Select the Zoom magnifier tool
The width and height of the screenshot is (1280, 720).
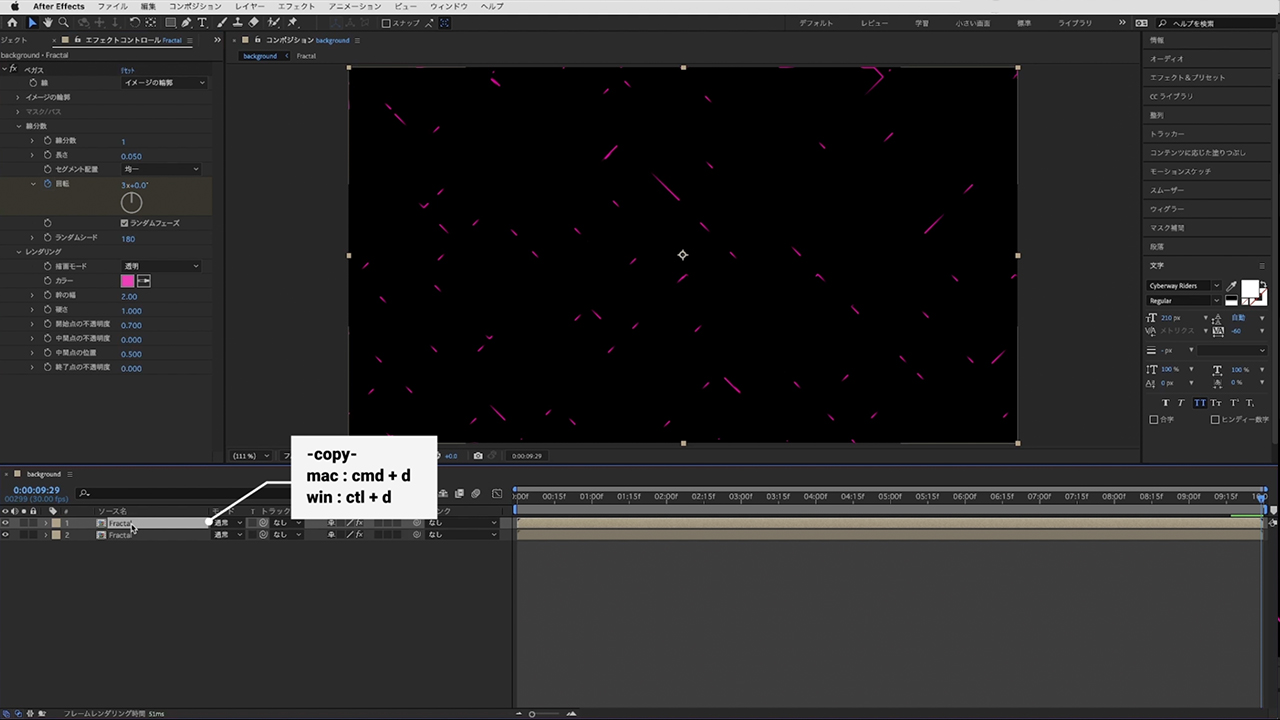tap(64, 22)
